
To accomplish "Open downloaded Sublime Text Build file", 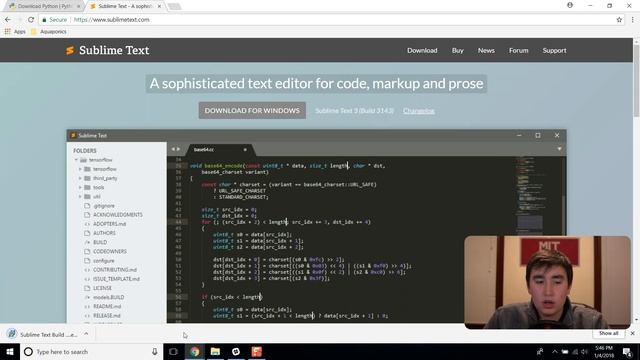I will [43, 334].
